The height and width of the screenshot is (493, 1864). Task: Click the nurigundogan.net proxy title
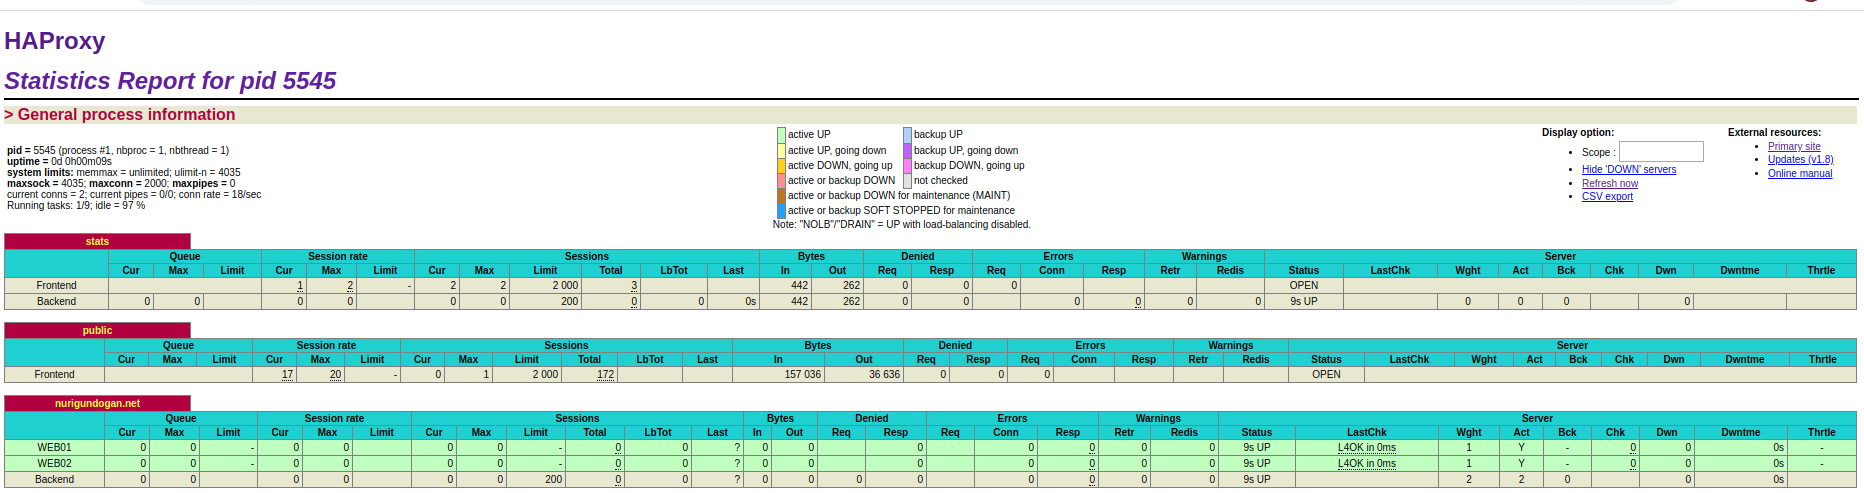tap(97, 404)
